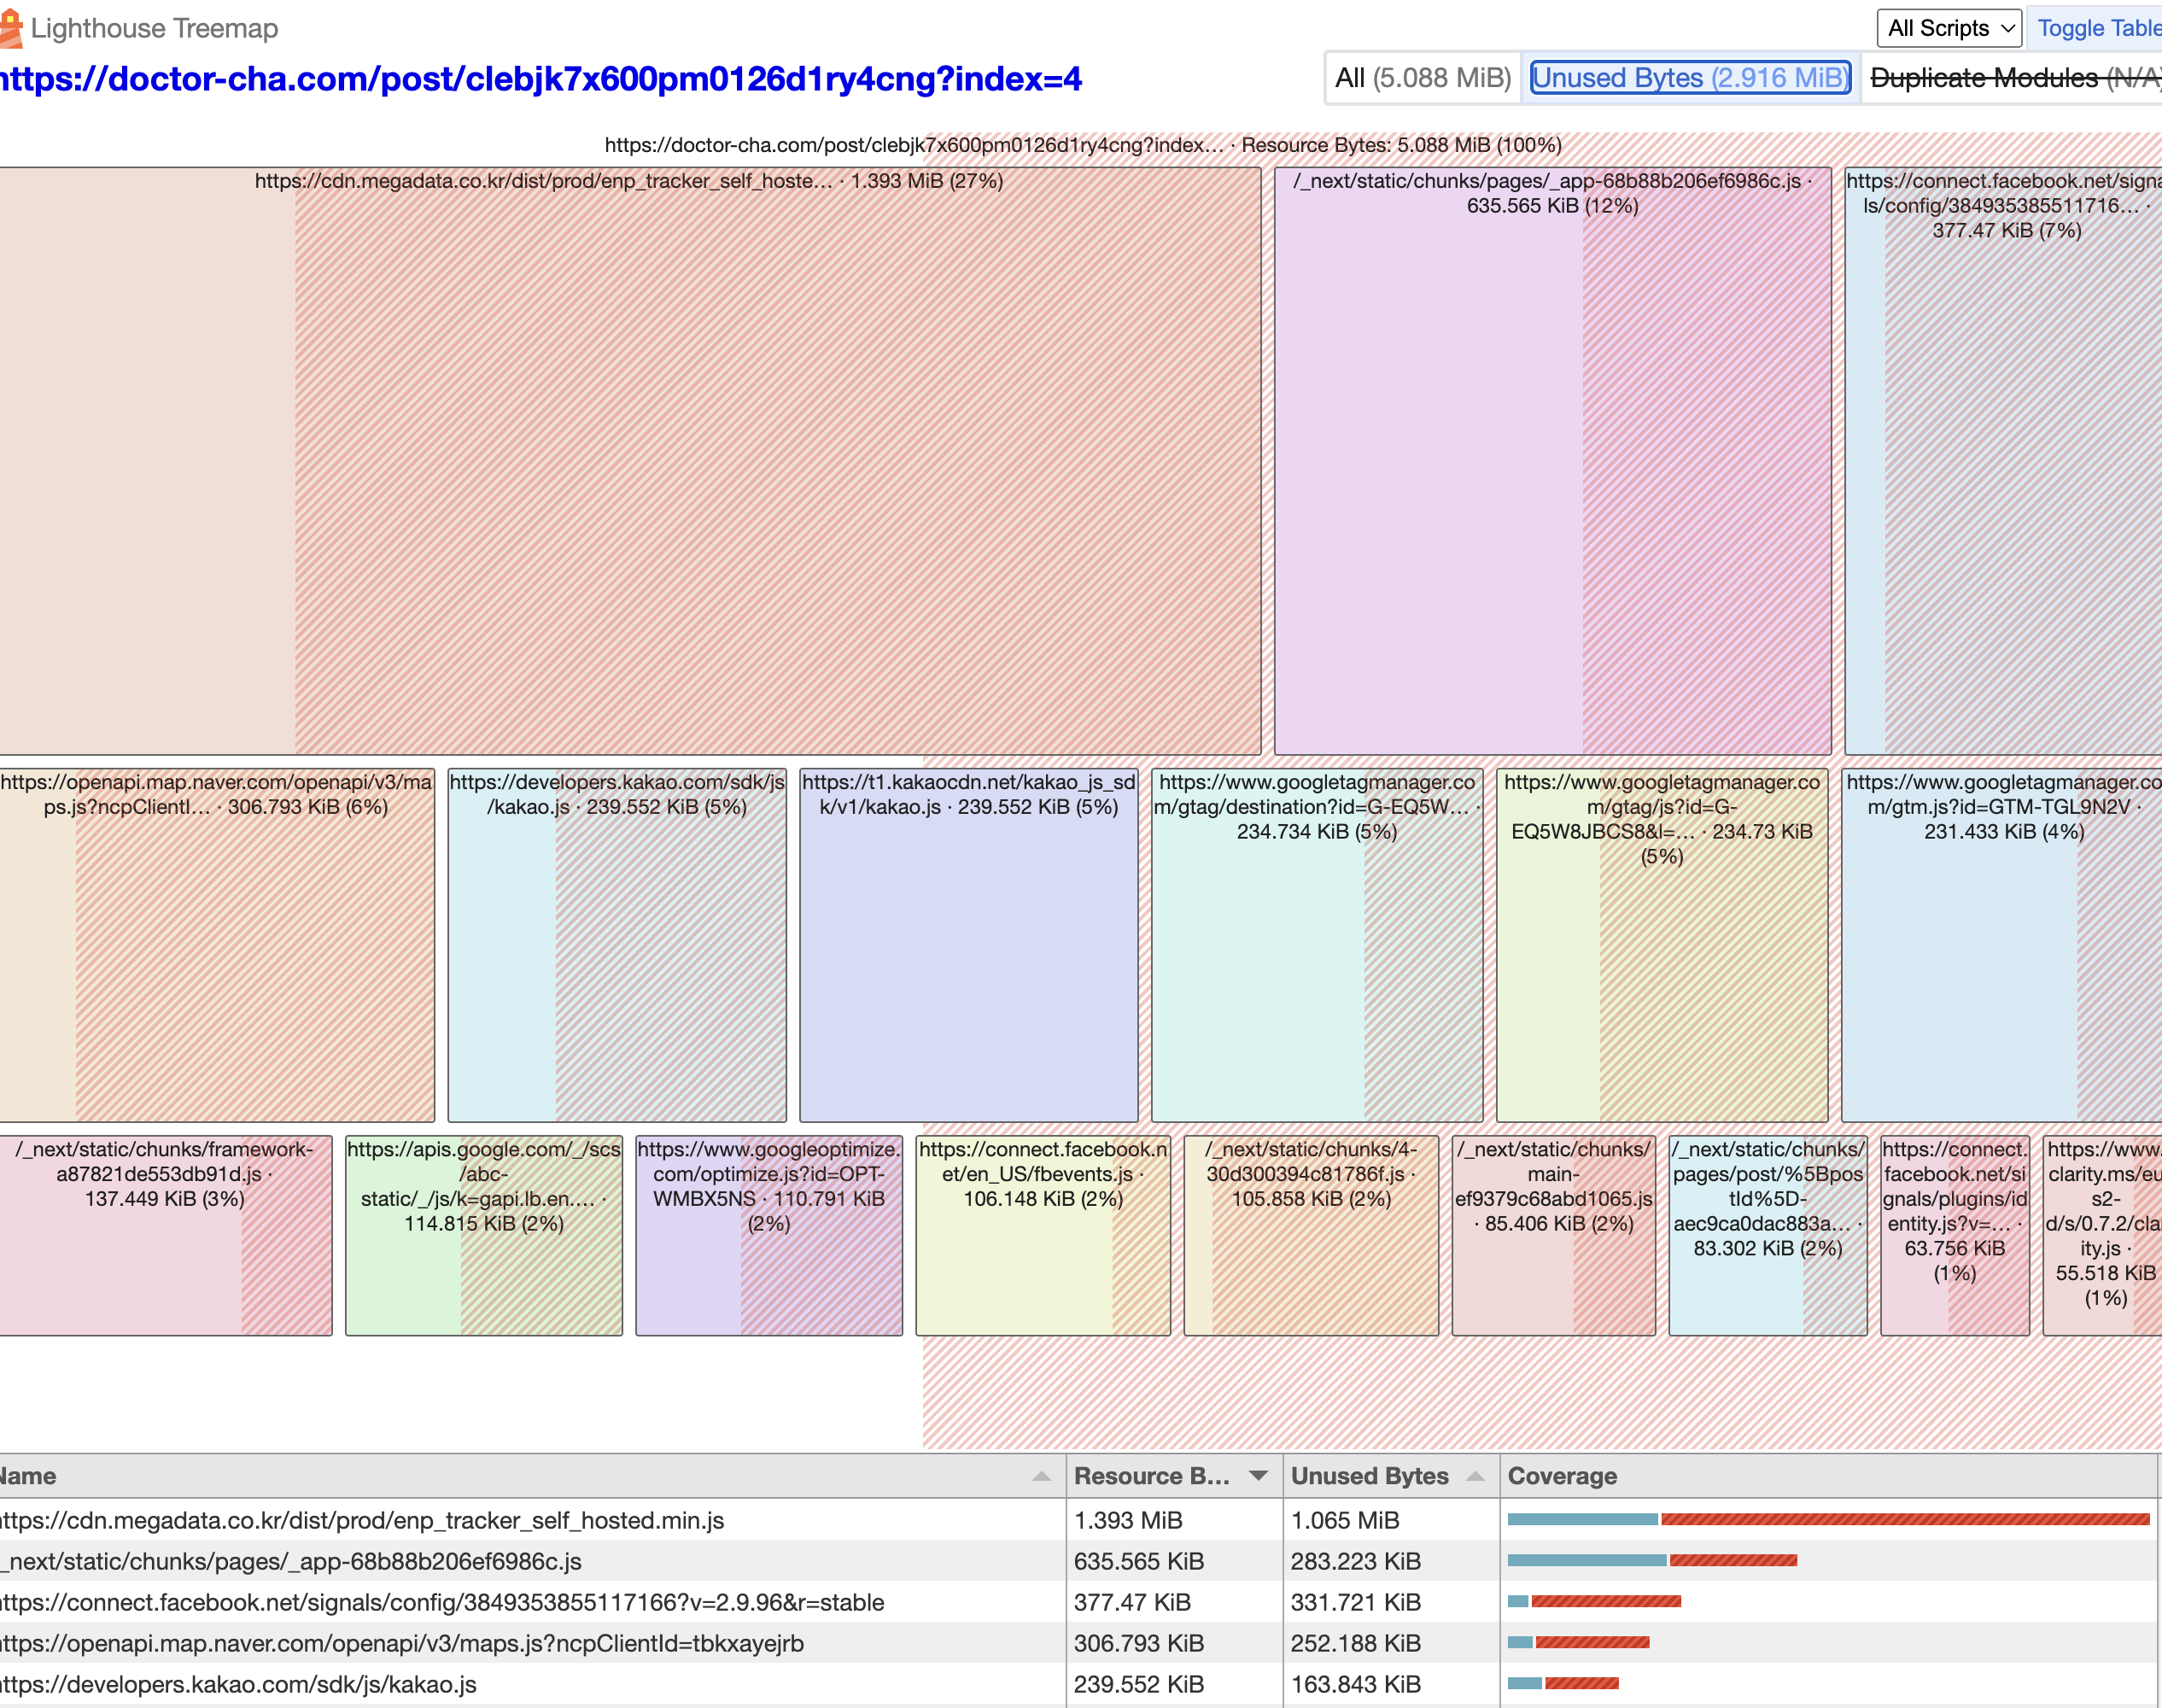The width and height of the screenshot is (2162, 1708).
Task: Click the gtag/js?id=G- treemap node
Action: point(1662,945)
